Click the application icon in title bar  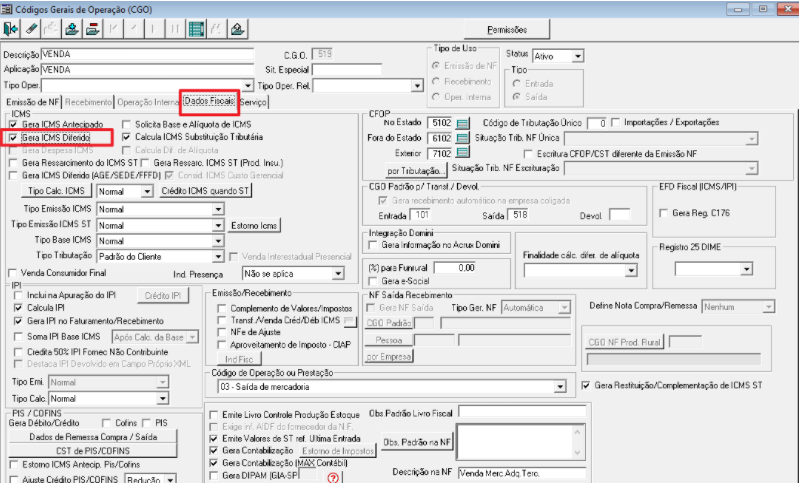click(7, 9)
